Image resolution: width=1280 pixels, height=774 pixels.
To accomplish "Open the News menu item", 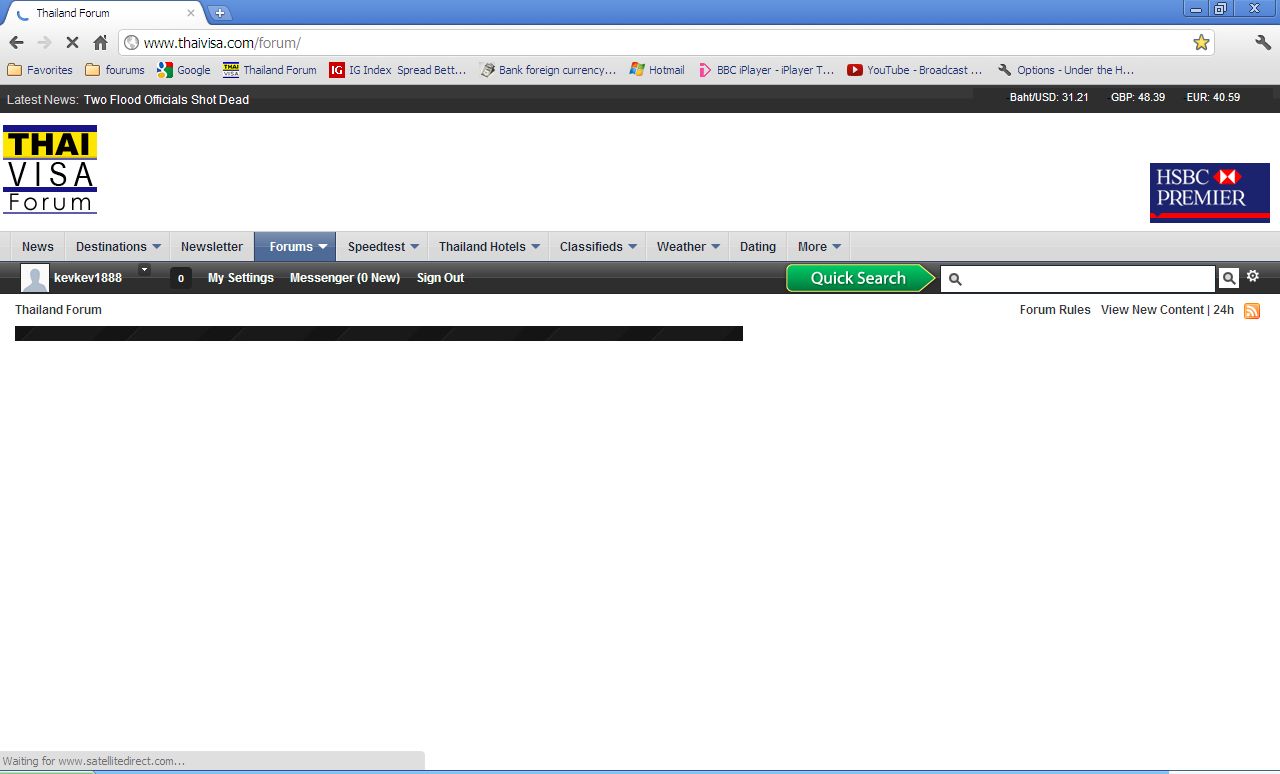I will [38, 247].
